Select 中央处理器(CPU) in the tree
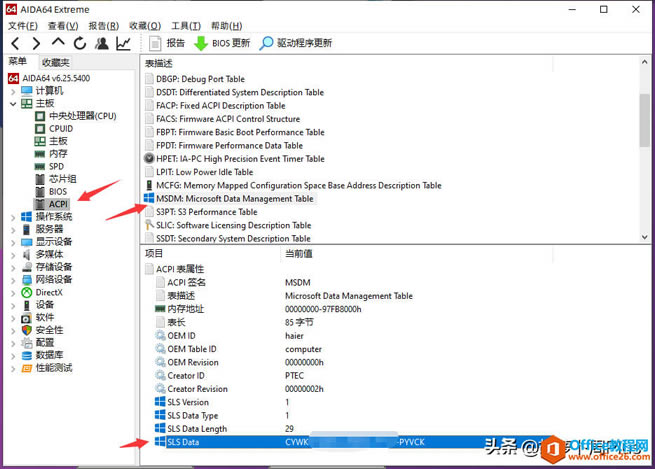655x469 pixels. [x=82, y=116]
